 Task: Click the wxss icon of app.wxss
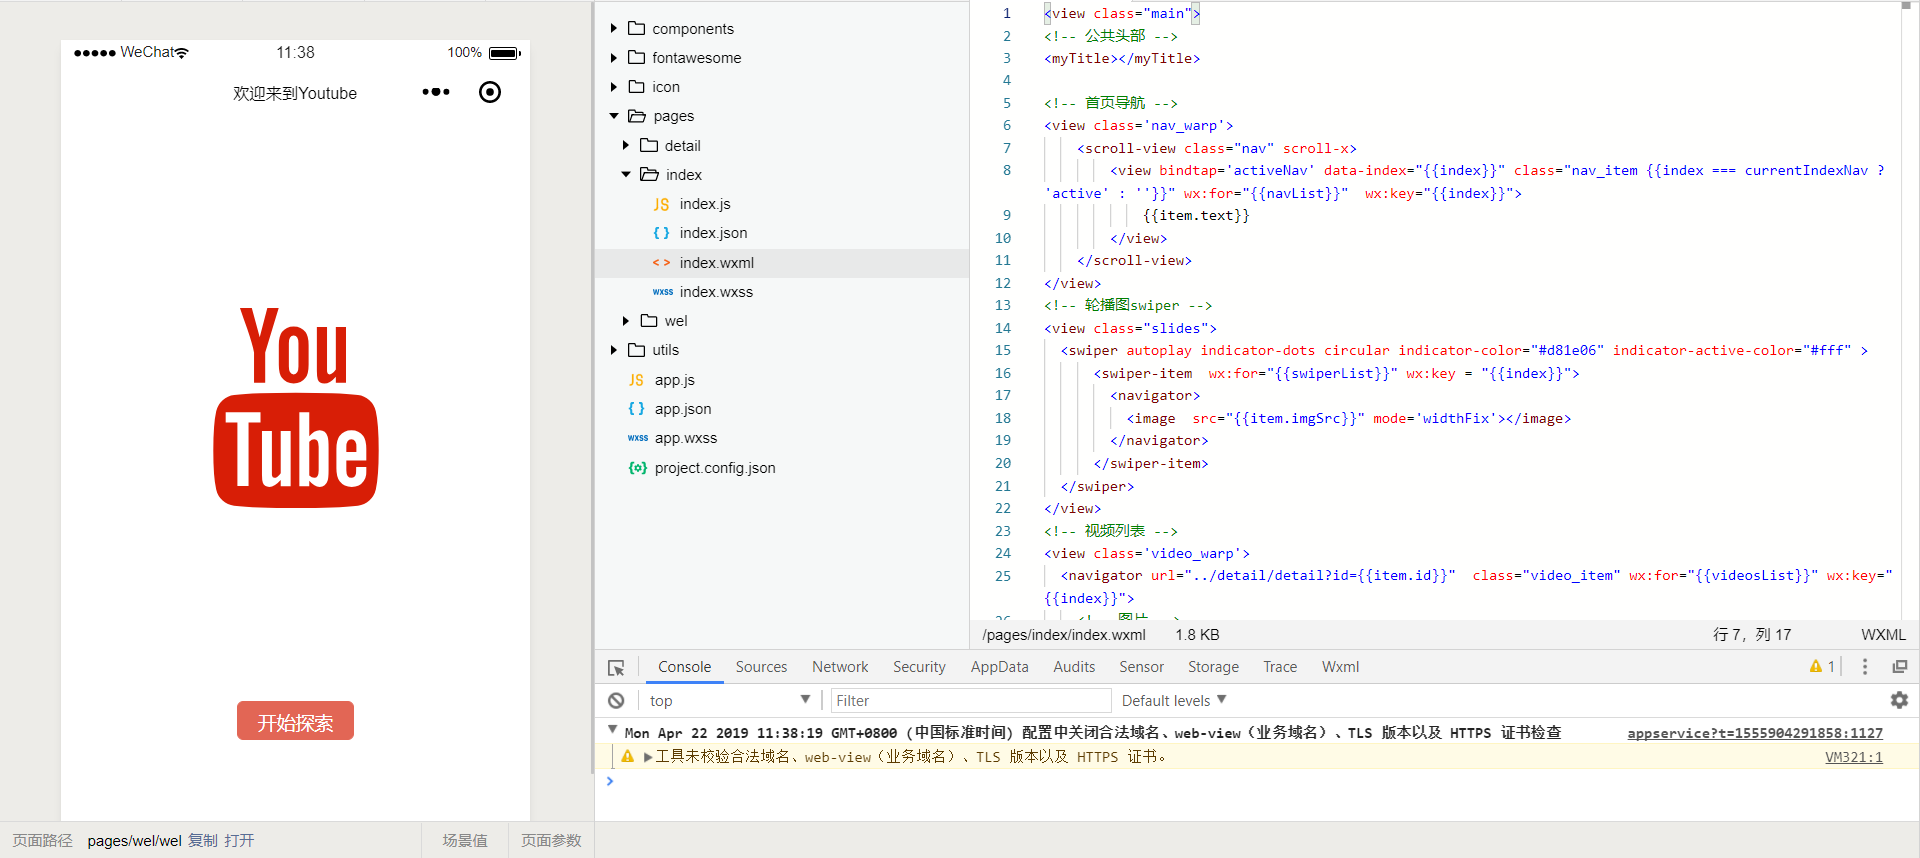[638, 438]
